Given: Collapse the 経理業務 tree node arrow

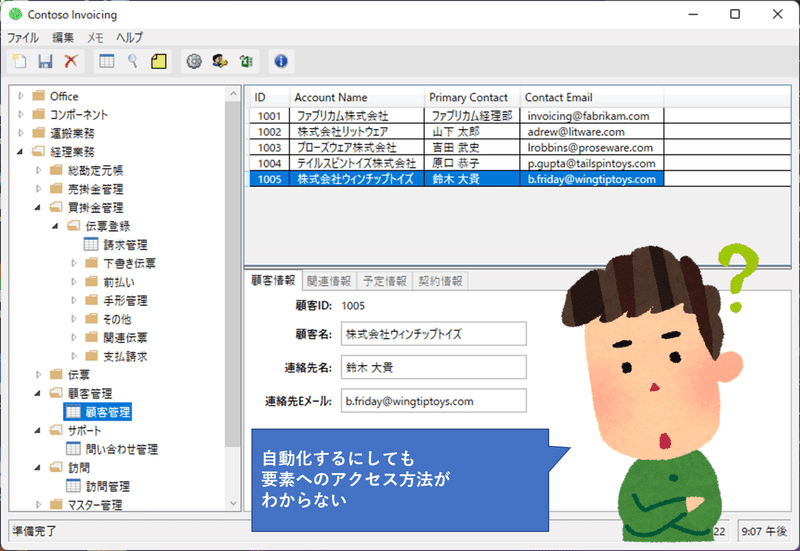Looking at the screenshot, I should [20, 152].
